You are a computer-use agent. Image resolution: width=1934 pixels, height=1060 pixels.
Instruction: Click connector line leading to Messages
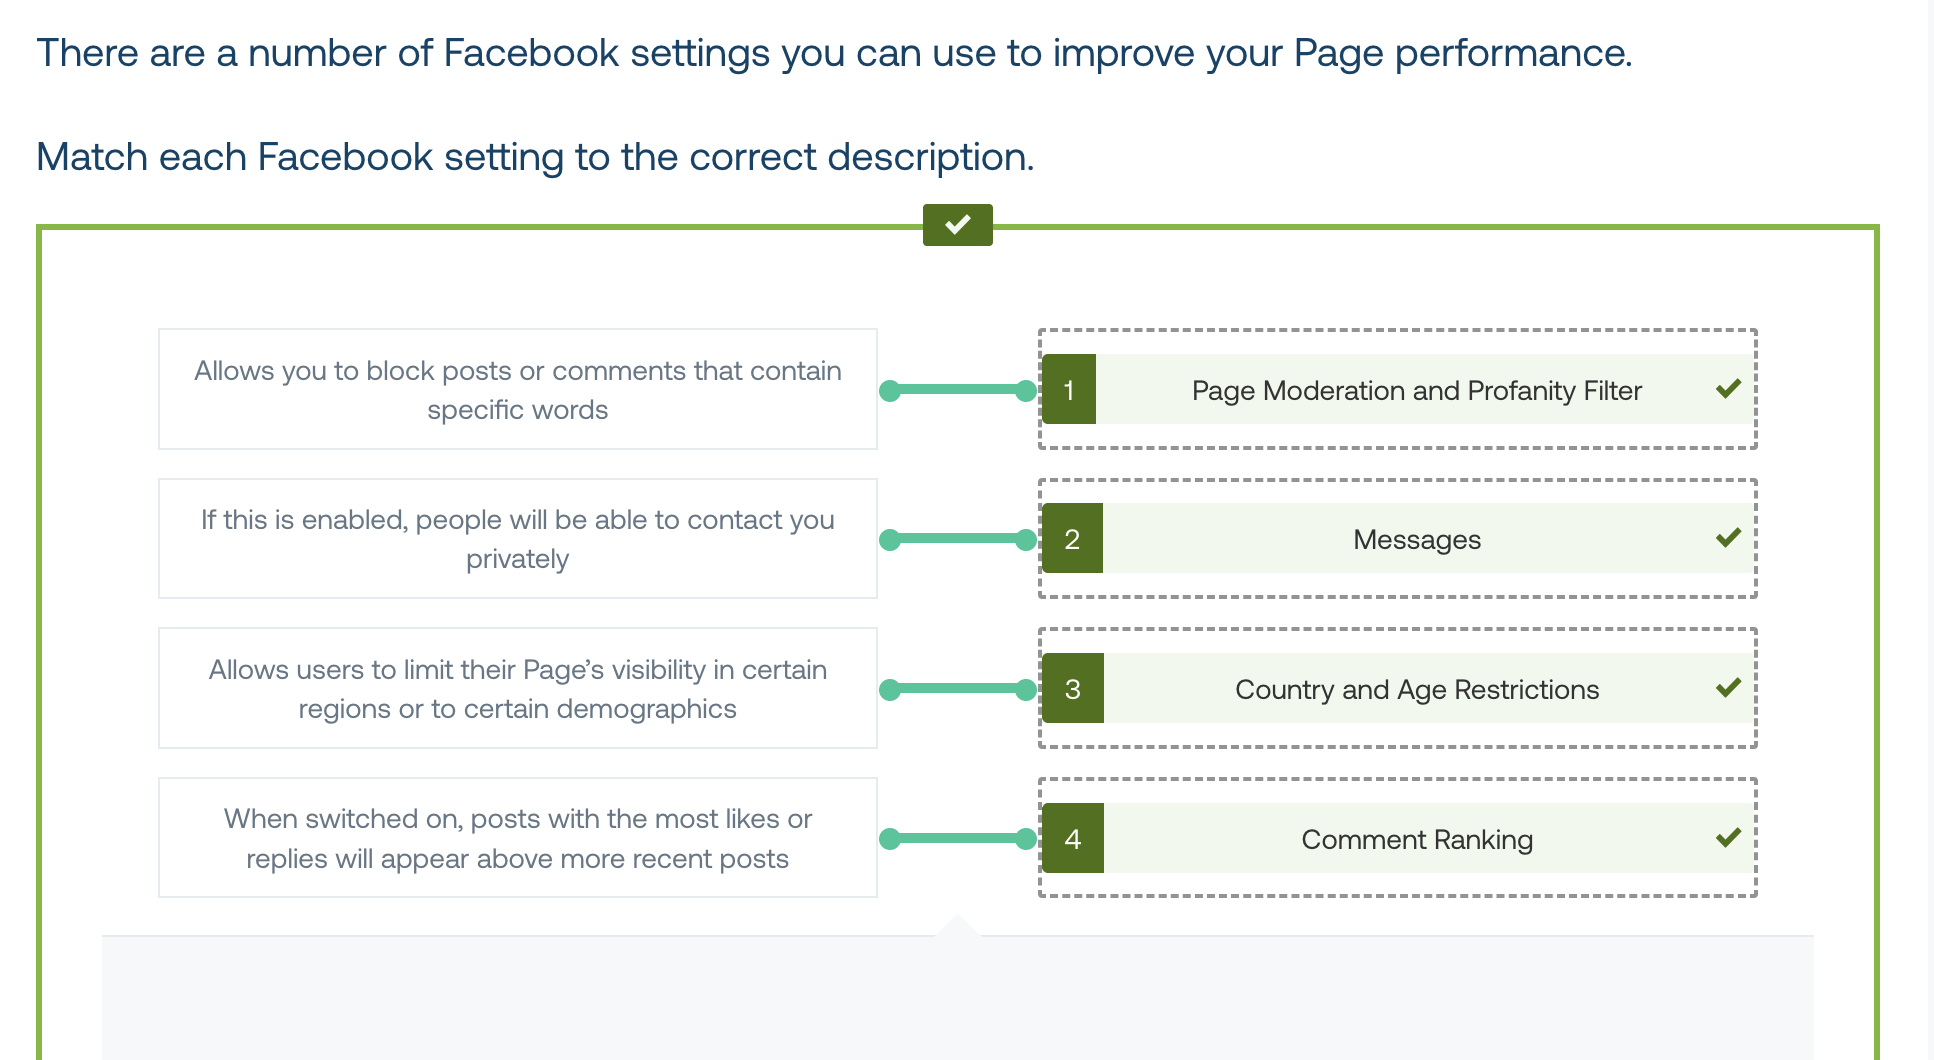tap(958, 540)
